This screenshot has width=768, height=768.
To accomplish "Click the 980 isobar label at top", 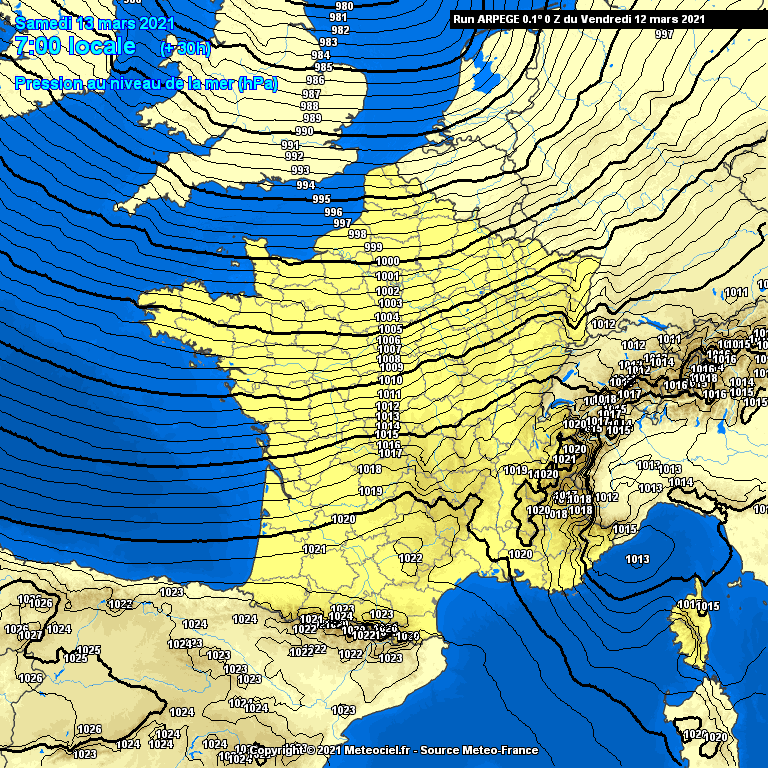I will [344, 6].
